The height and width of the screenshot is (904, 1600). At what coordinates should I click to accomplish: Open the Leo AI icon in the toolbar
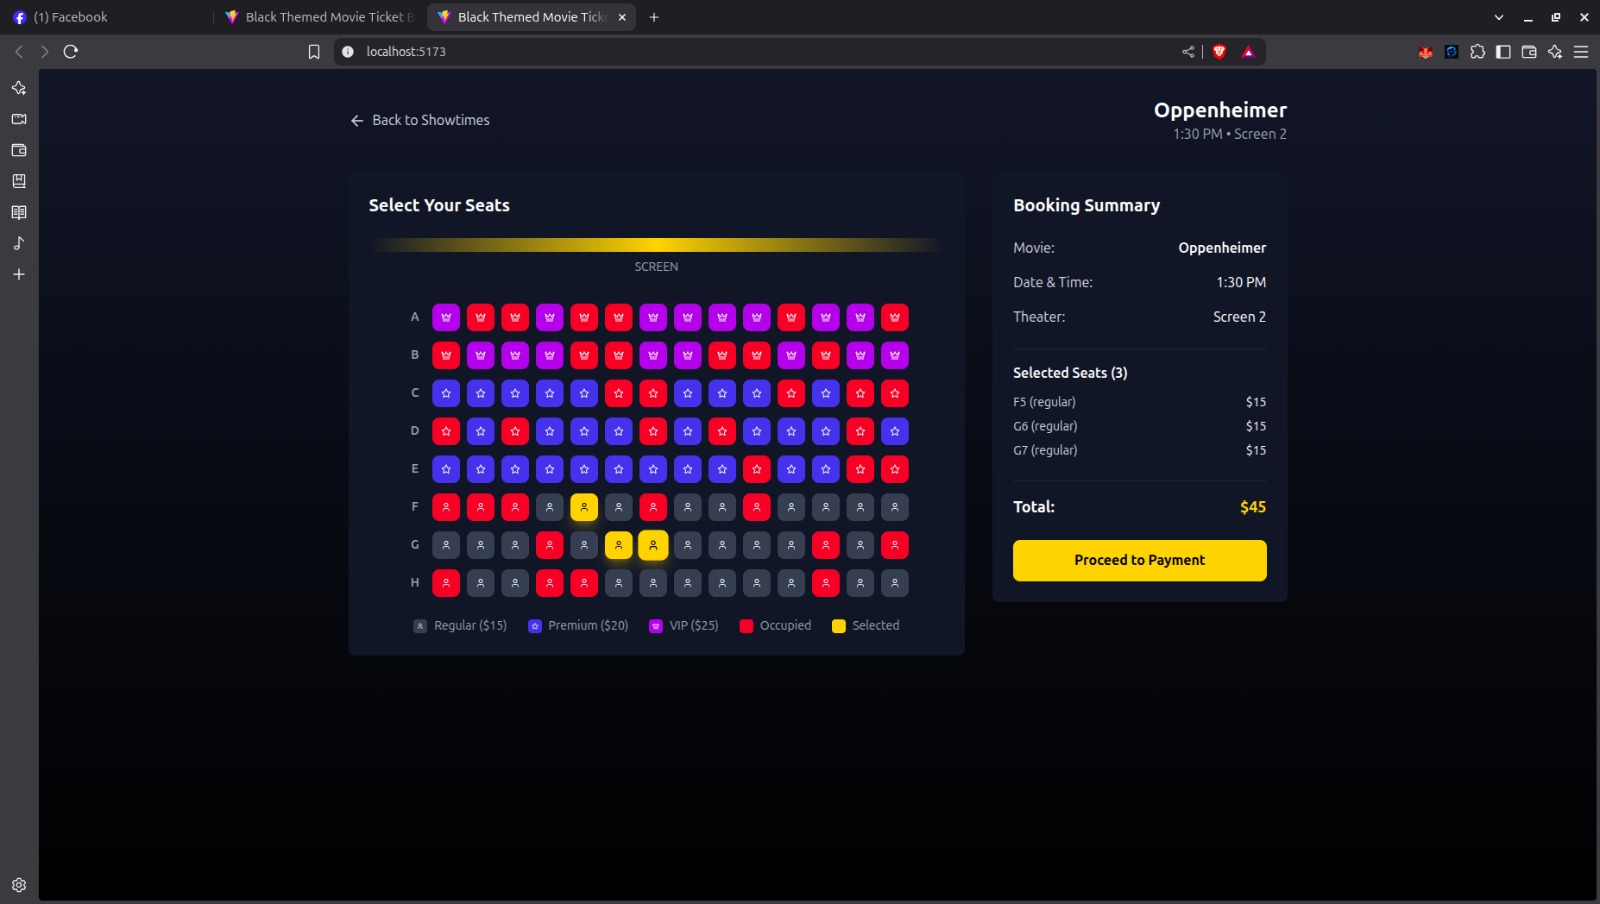point(1555,52)
